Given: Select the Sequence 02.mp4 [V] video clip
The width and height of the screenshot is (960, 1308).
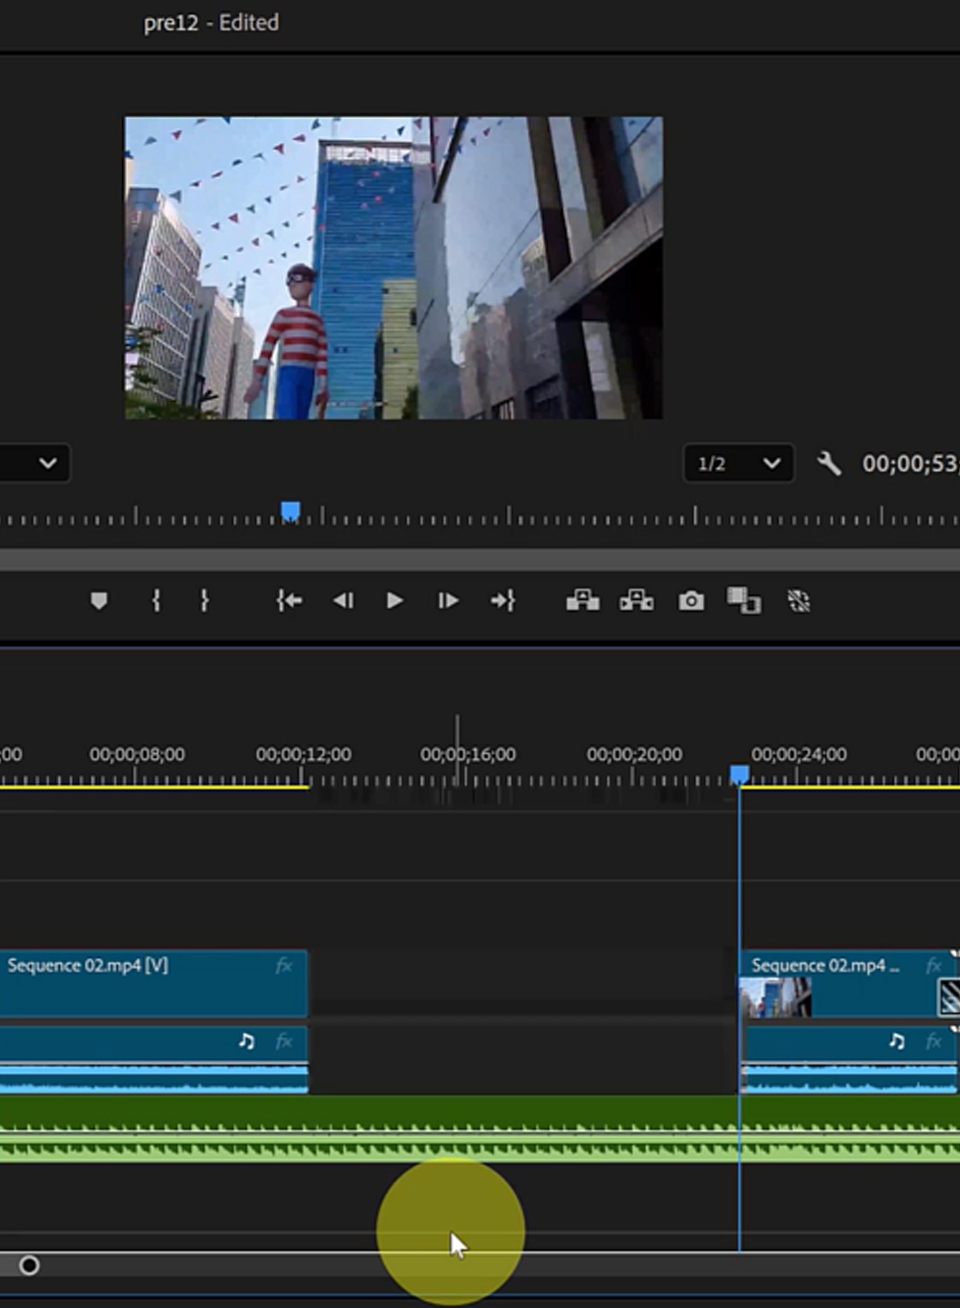Looking at the screenshot, I should click(154, 983).
